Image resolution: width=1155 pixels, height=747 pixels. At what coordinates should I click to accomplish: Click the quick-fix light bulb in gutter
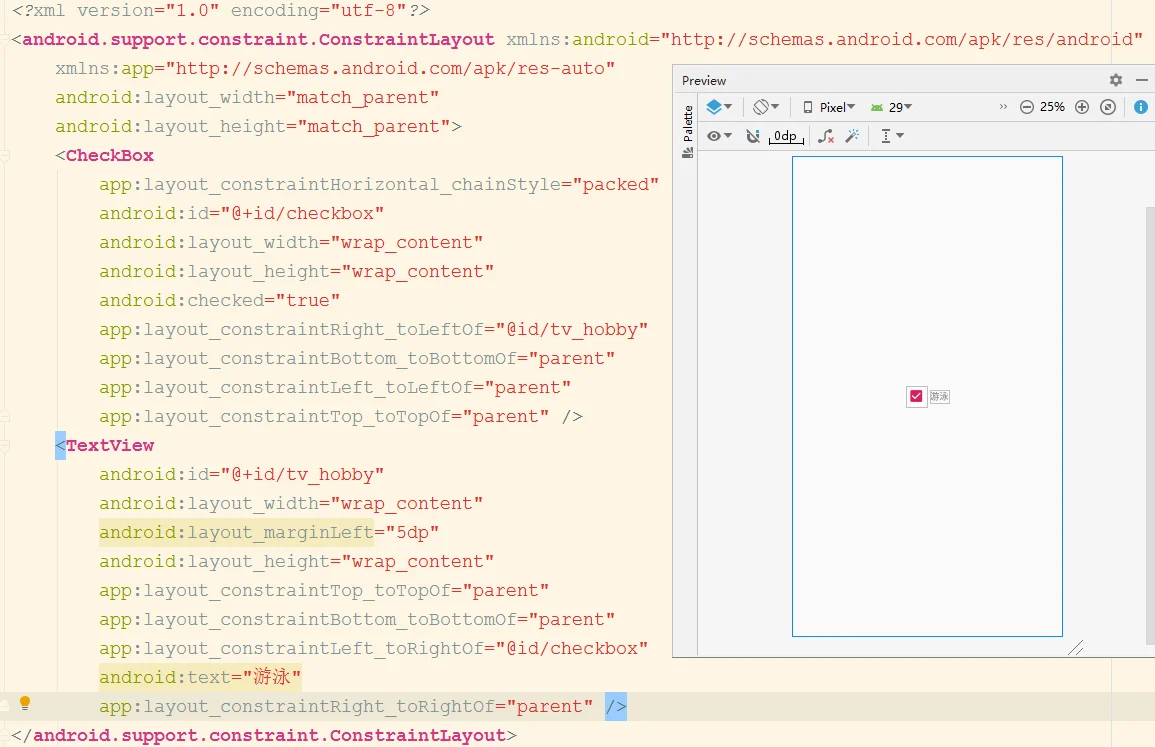25,703
